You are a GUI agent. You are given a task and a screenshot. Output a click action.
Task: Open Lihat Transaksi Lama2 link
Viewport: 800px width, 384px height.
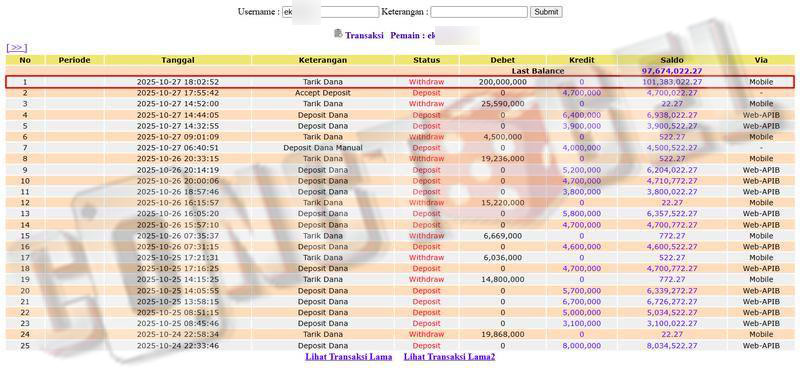coord(449,357)
